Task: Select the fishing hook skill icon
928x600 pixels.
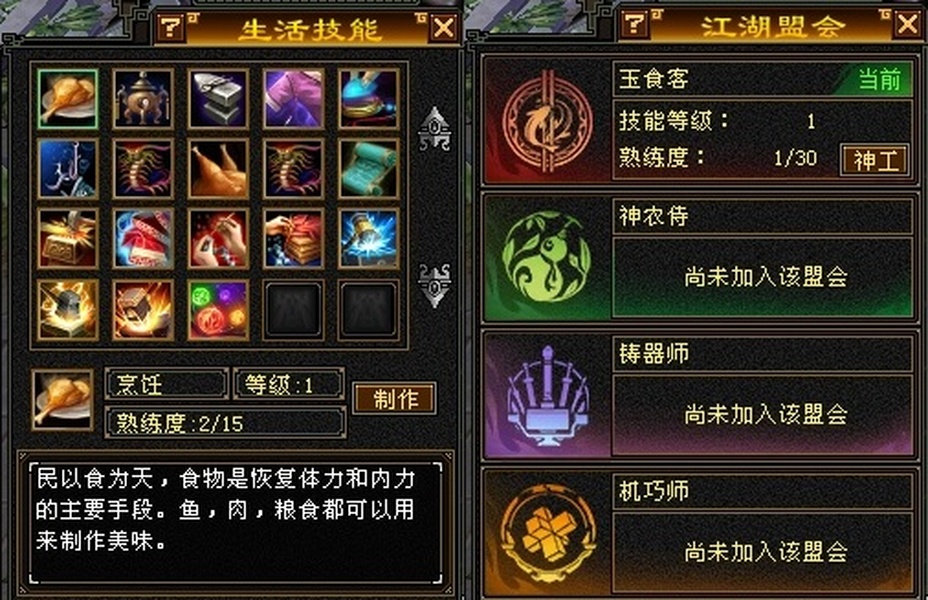Action: pos(67,169)
